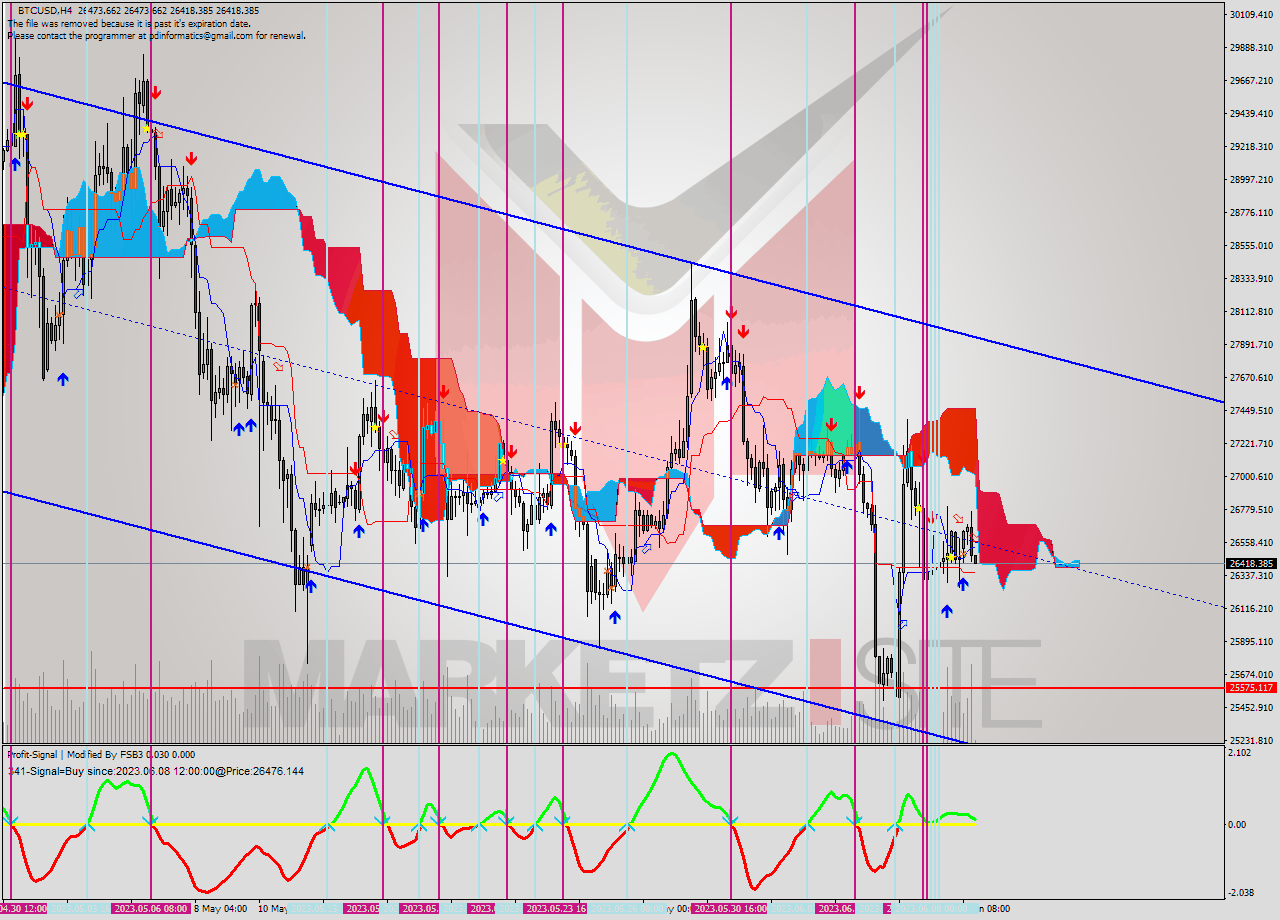Click the pdinformatics@gmail.com renewal contact line
The image size is (1280, 920).
tap(156, 35)
